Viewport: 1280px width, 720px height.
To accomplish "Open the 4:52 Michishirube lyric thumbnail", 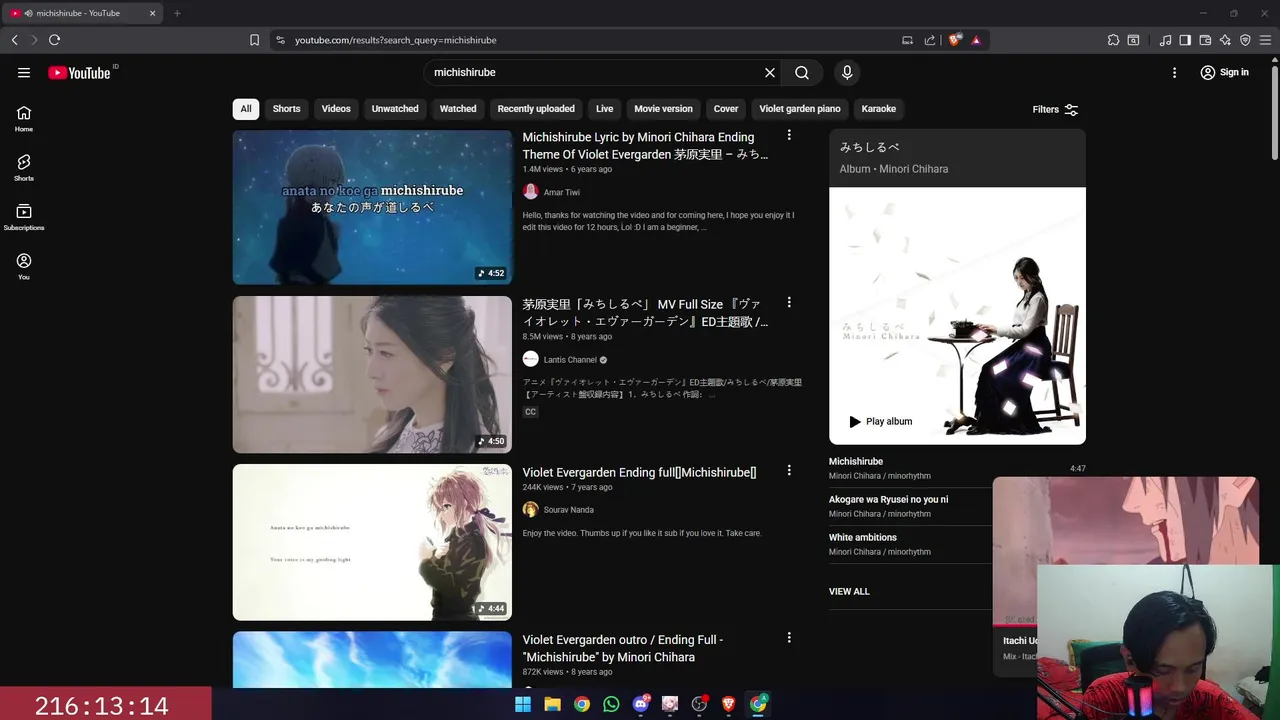I will pos(372,207).
